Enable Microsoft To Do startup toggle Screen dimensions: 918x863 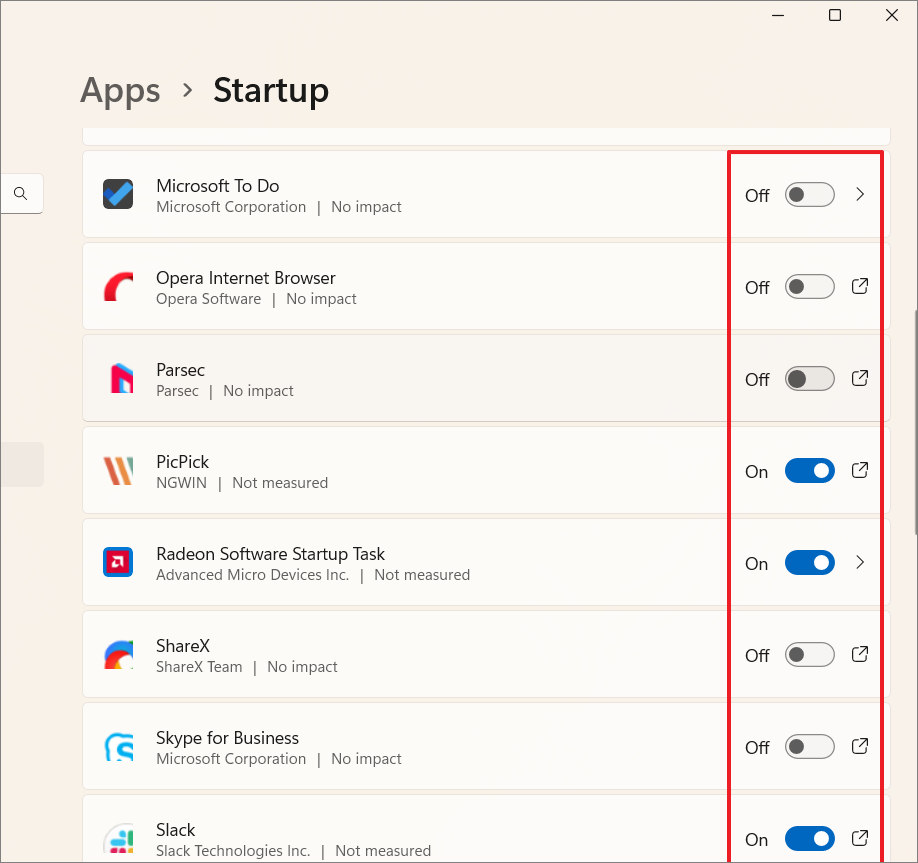coord(809,194)
